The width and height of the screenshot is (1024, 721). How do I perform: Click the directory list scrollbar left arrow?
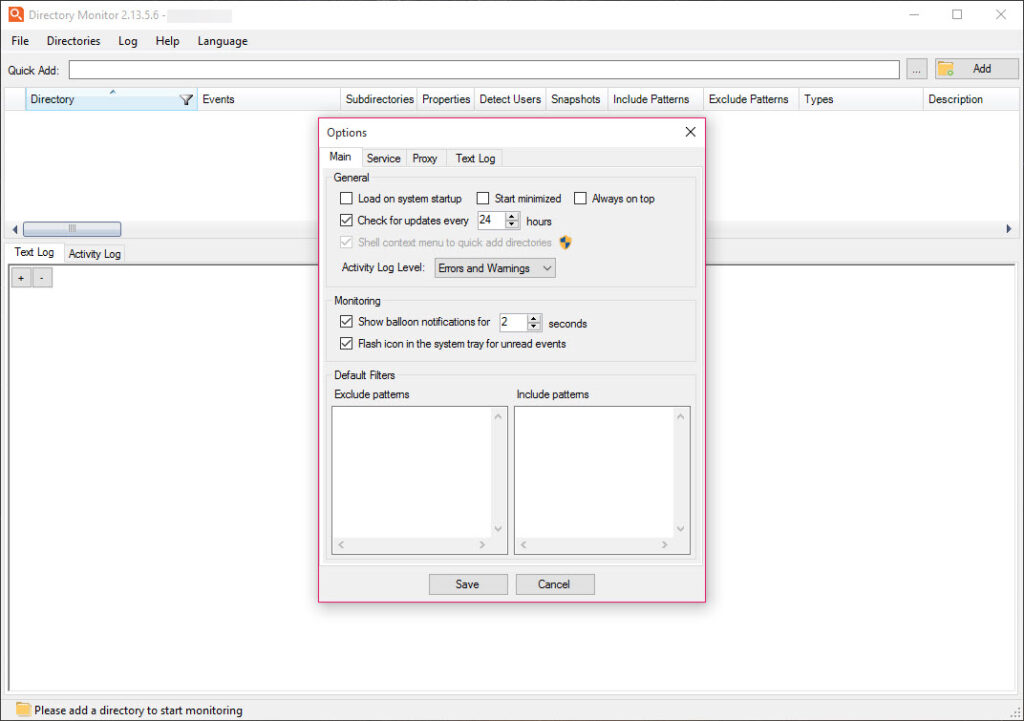click(x=14, y=229)
